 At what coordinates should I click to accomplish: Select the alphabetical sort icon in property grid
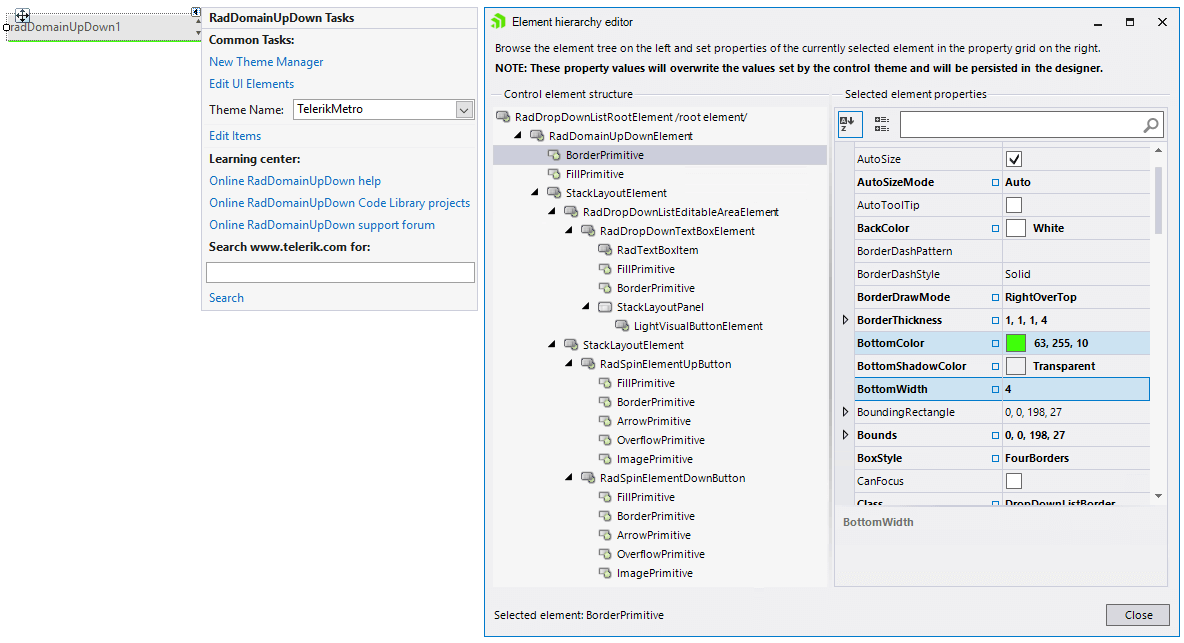coord(847,124)
